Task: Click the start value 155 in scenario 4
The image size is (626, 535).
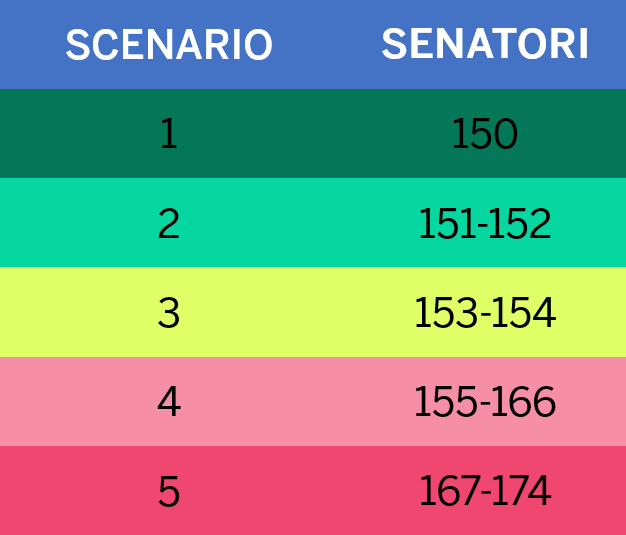Action: 444,402
